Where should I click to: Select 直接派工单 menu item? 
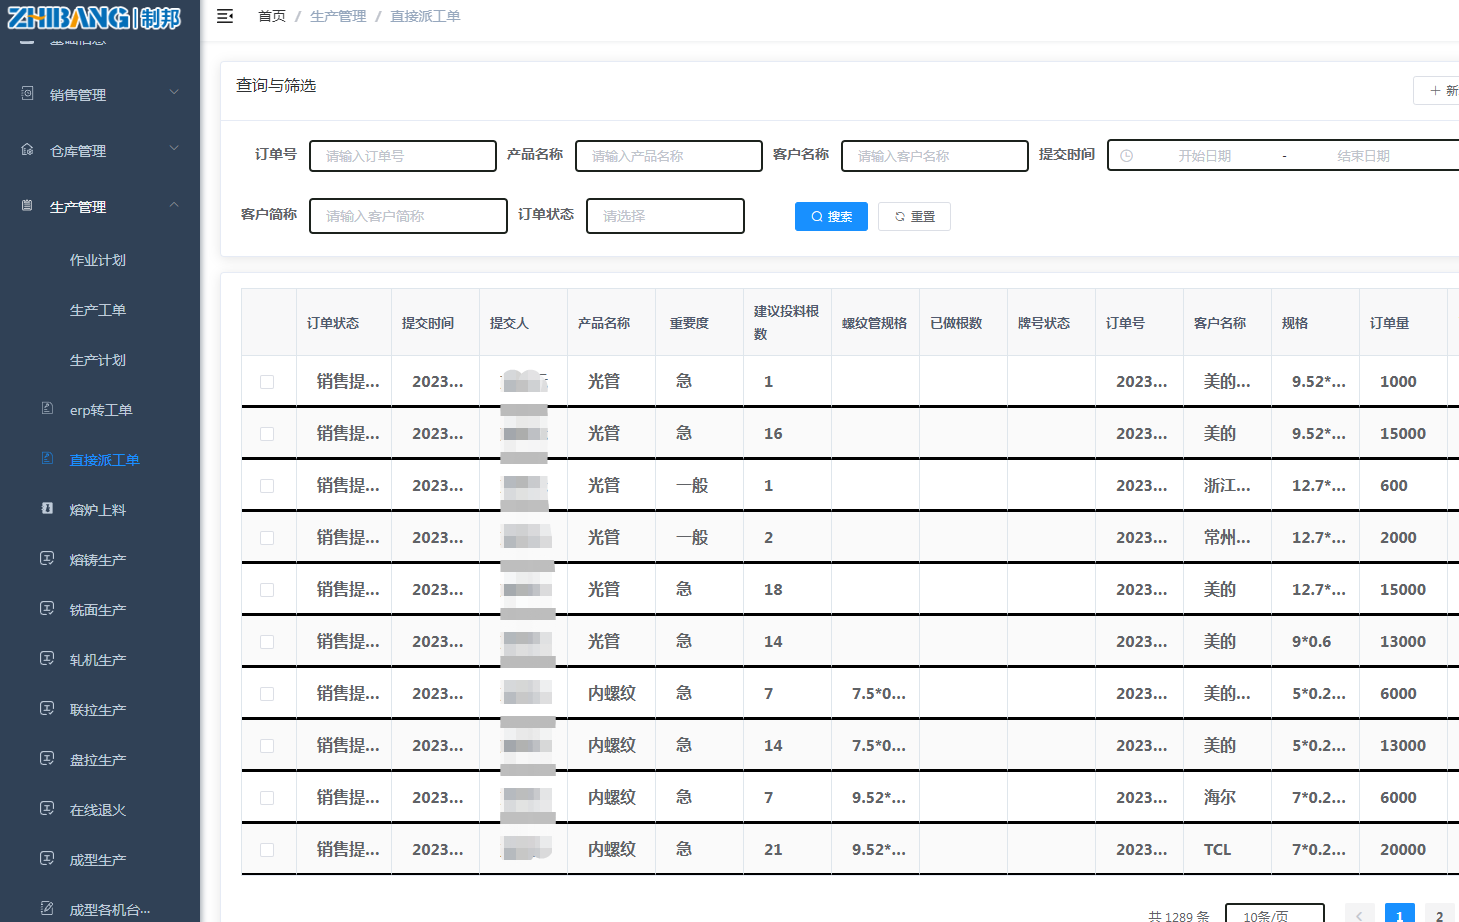(104, 460)
